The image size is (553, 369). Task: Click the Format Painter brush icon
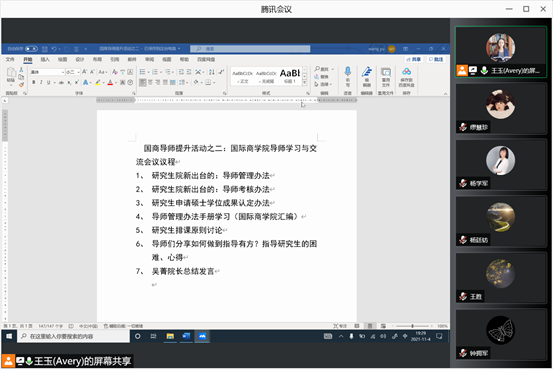point(21,85)
